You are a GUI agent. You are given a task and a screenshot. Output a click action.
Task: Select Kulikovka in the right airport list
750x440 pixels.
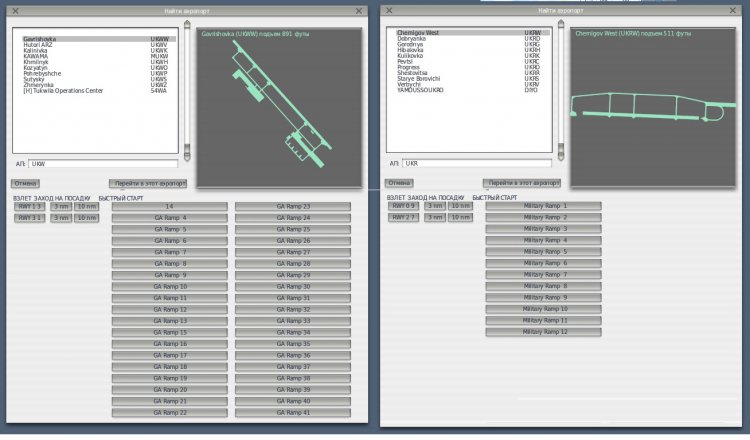click(x=473, y=56)
